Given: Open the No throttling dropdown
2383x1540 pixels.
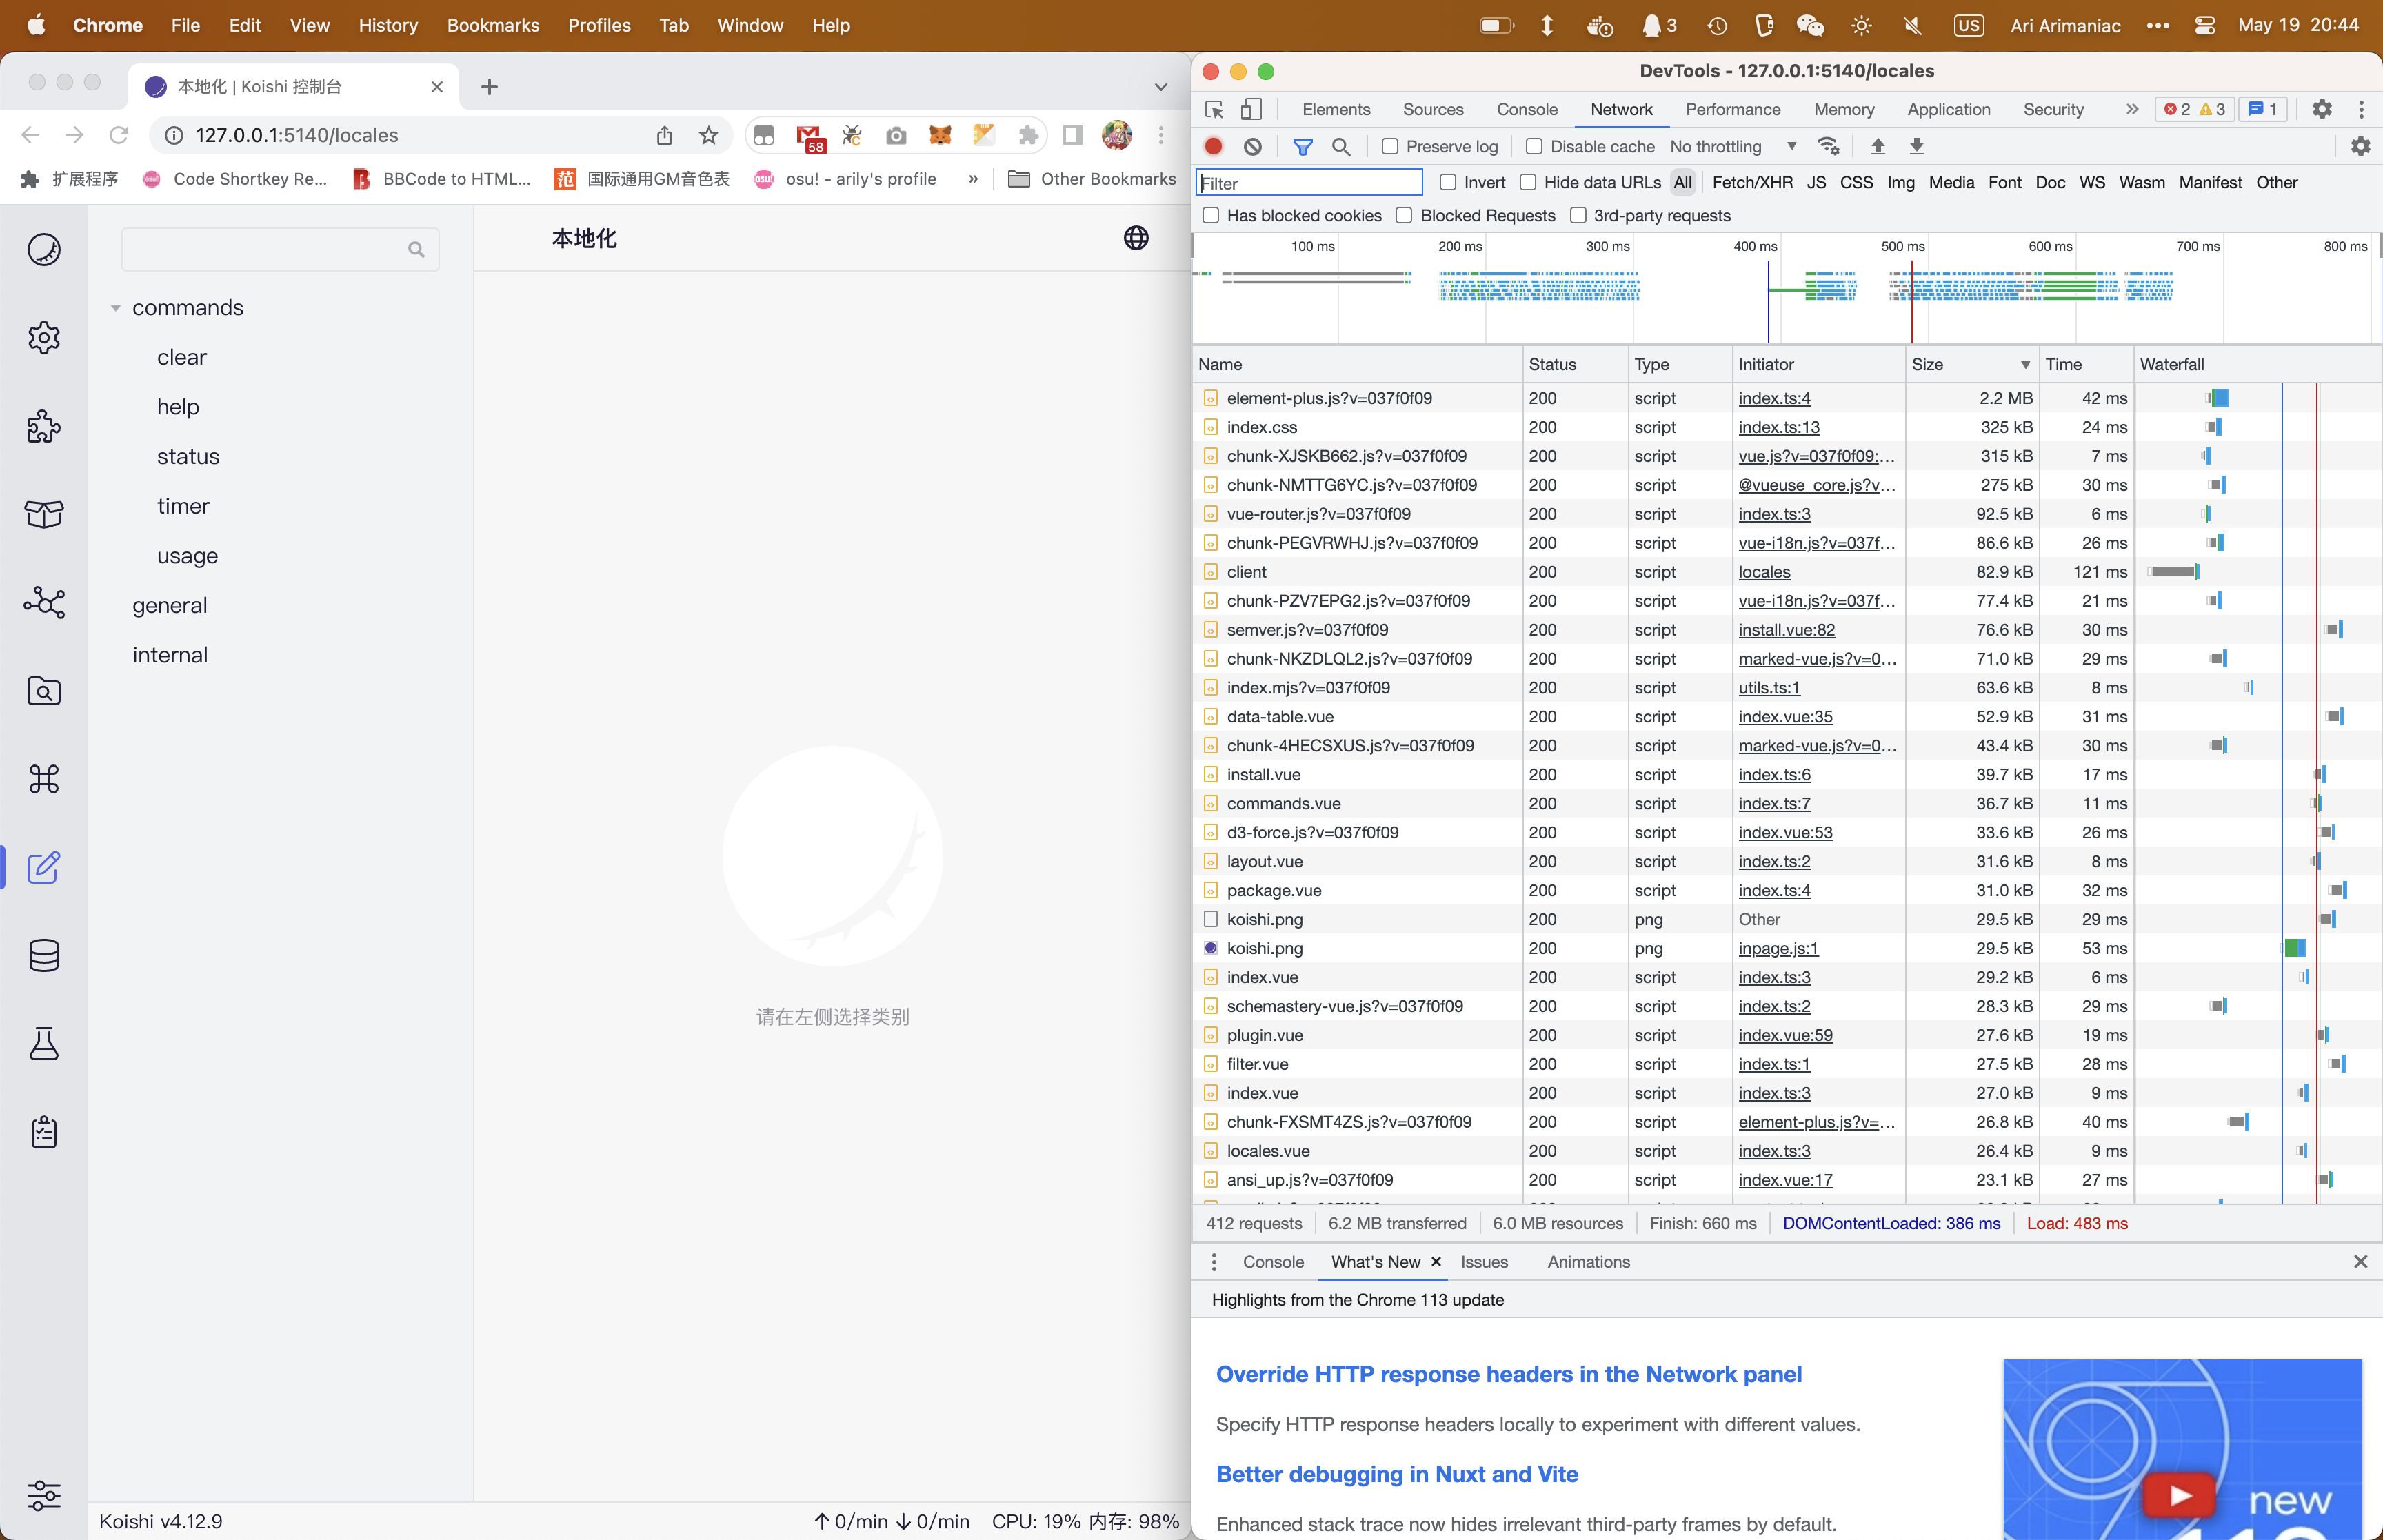Looking at the screenshot, I should (1732, 146).
